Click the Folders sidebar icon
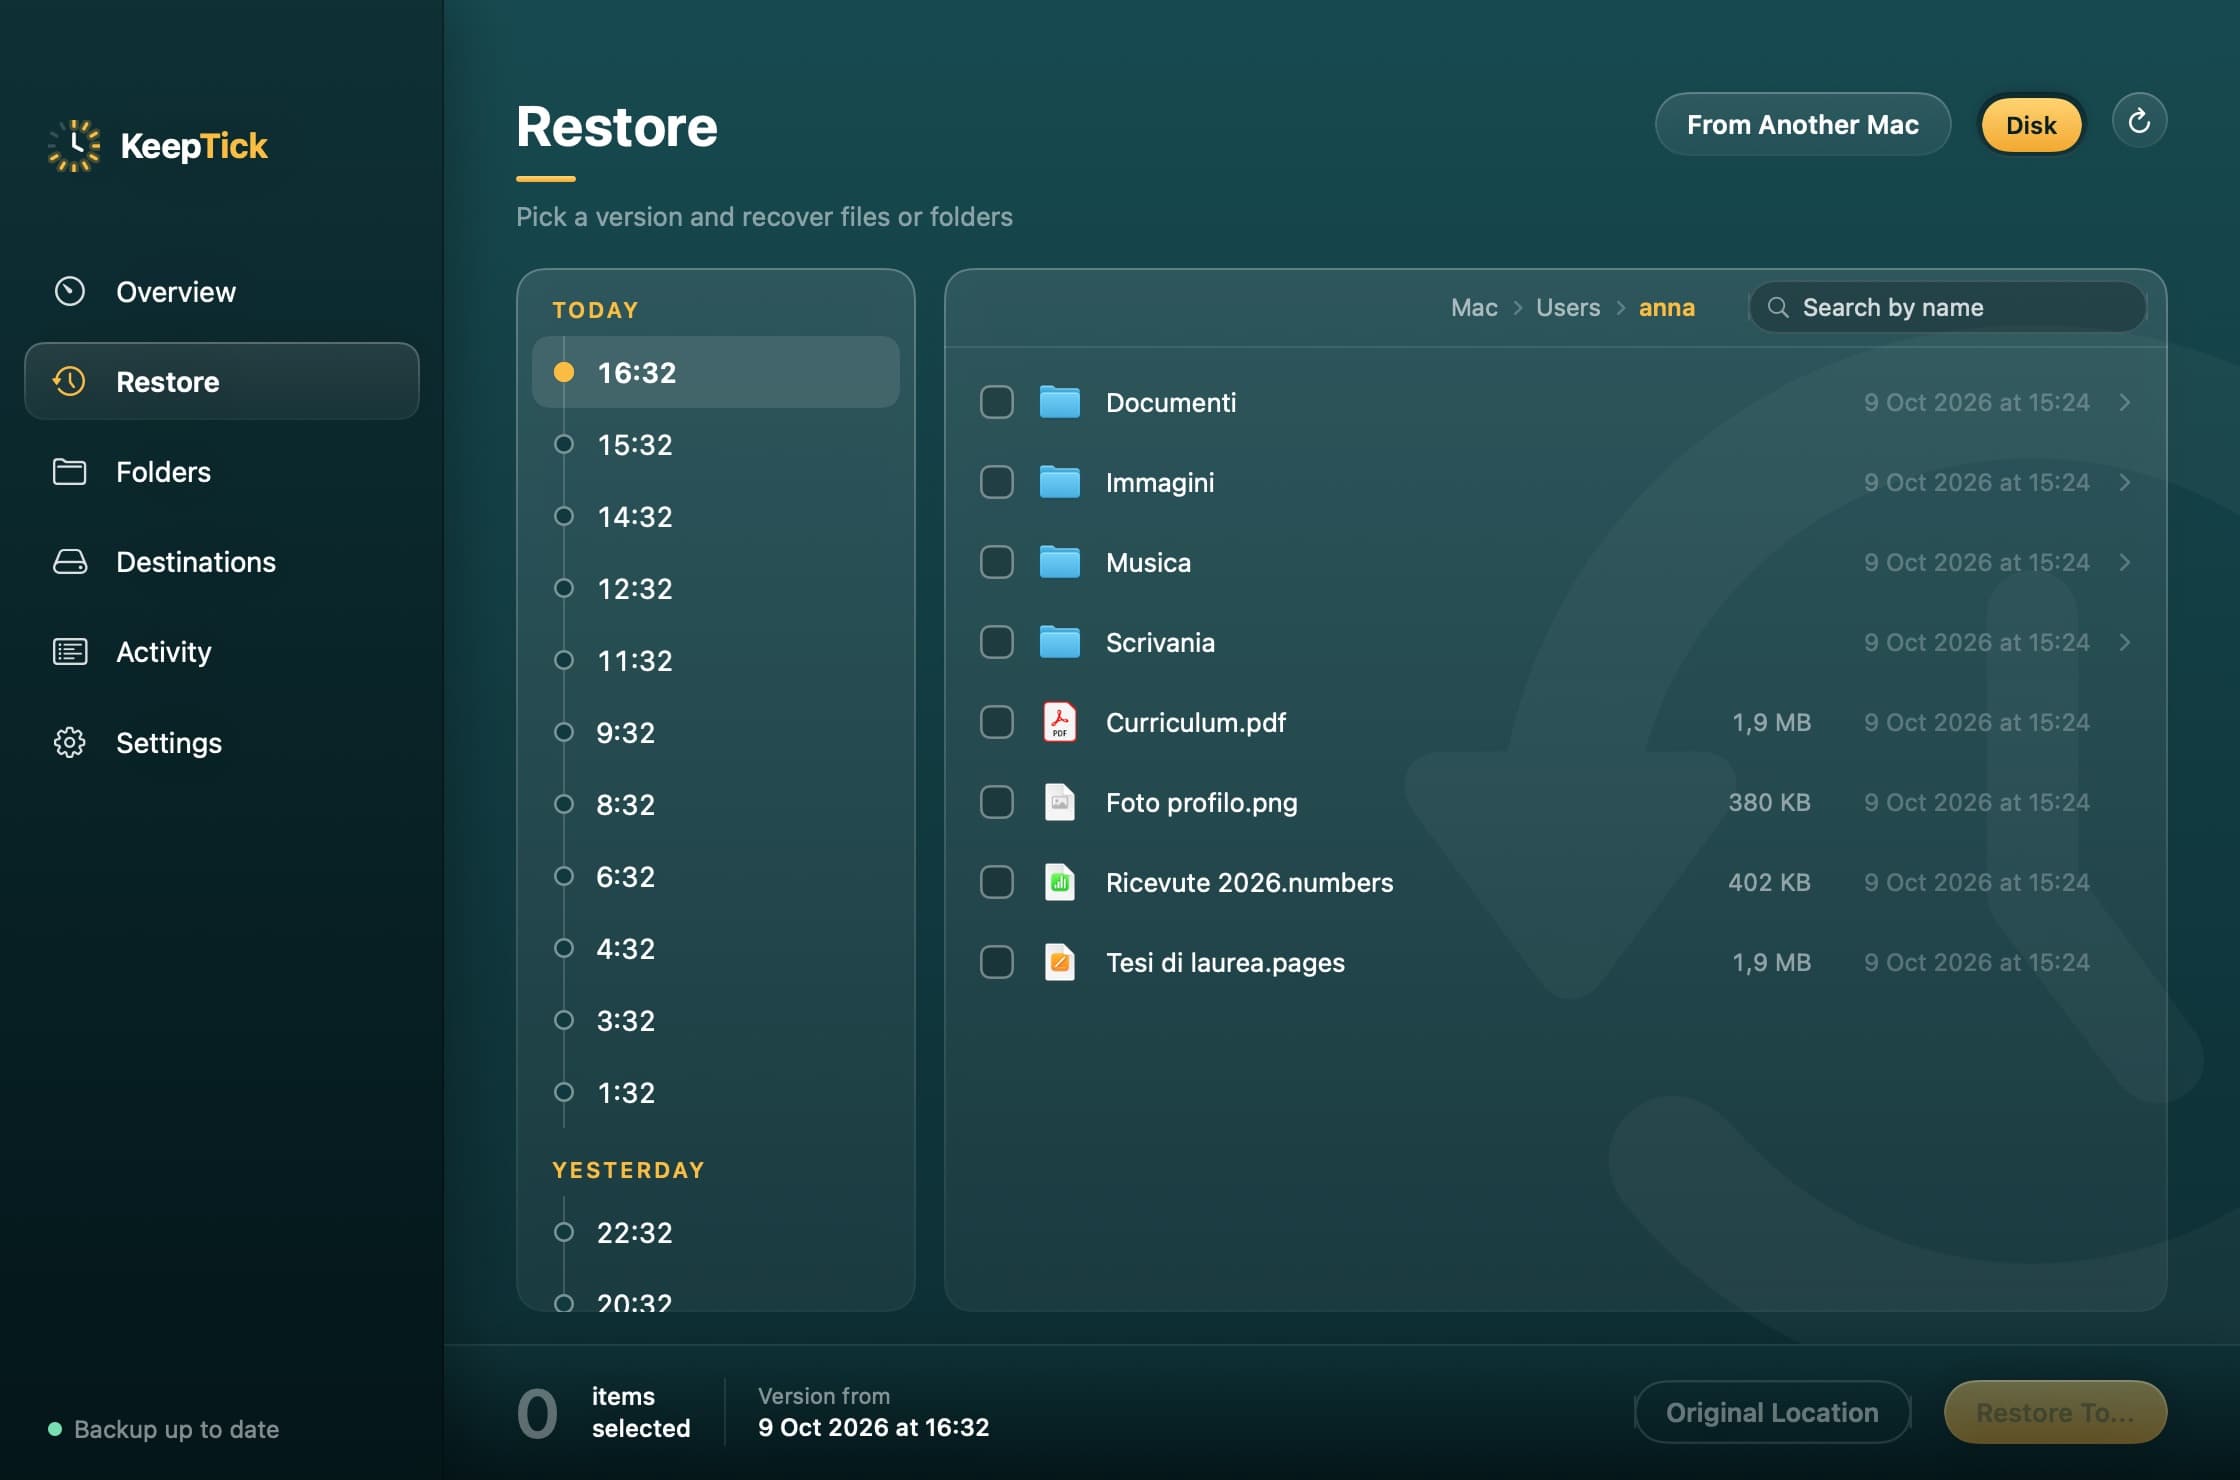 69,471
